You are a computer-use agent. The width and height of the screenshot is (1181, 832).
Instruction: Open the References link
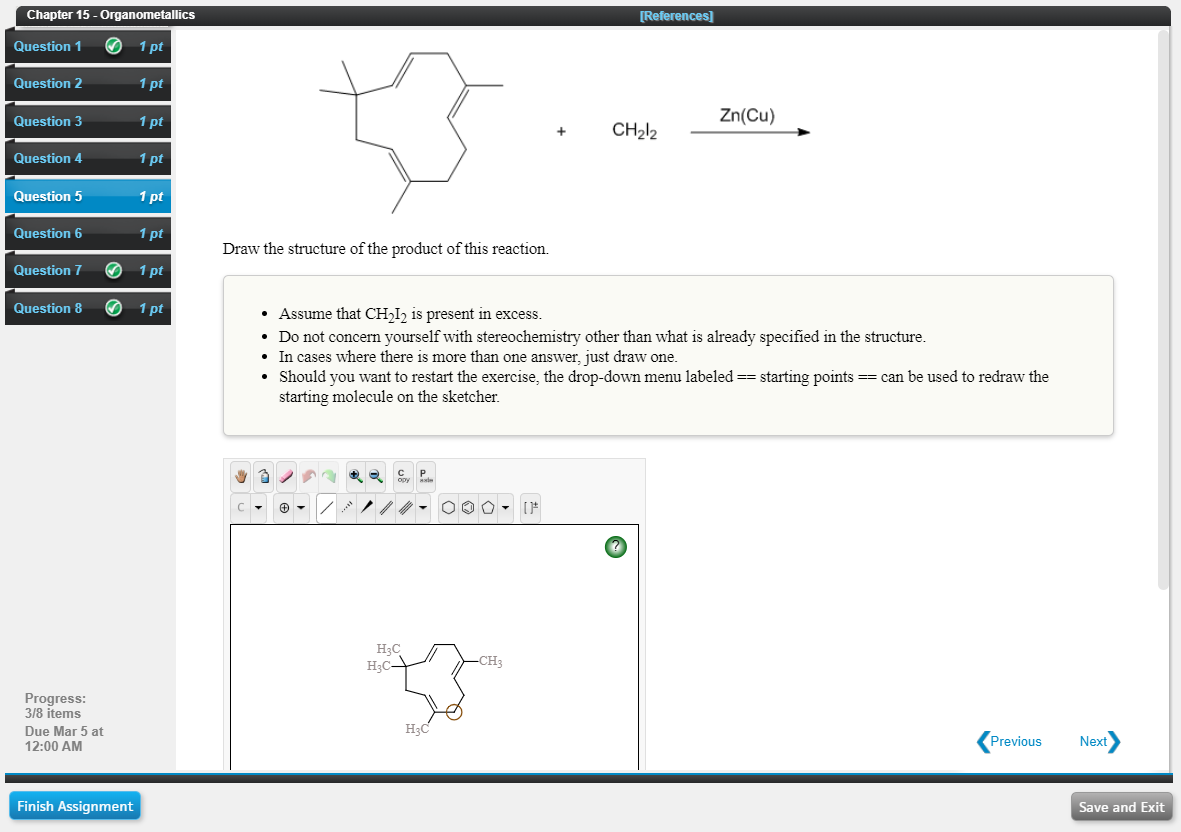tap(675, 15)
